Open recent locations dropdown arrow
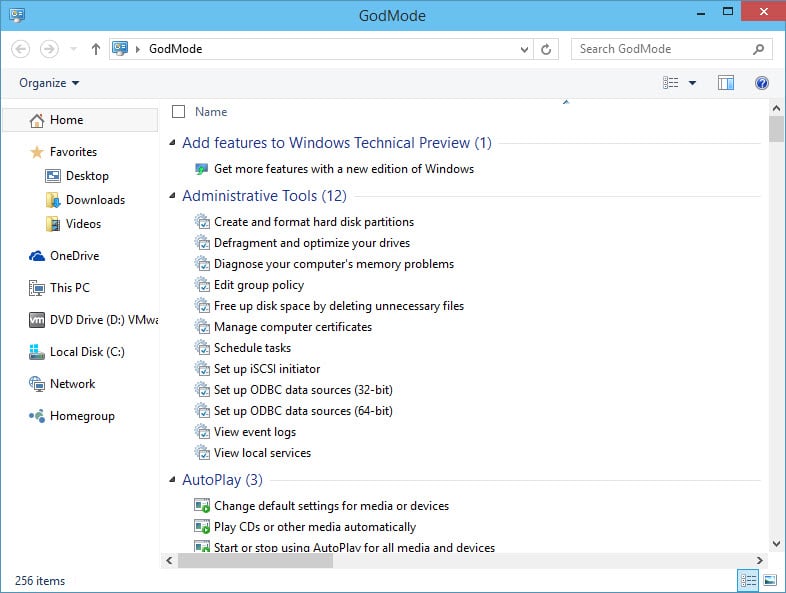This screenshot has height=593, width=786. click(x=74, y=49)
